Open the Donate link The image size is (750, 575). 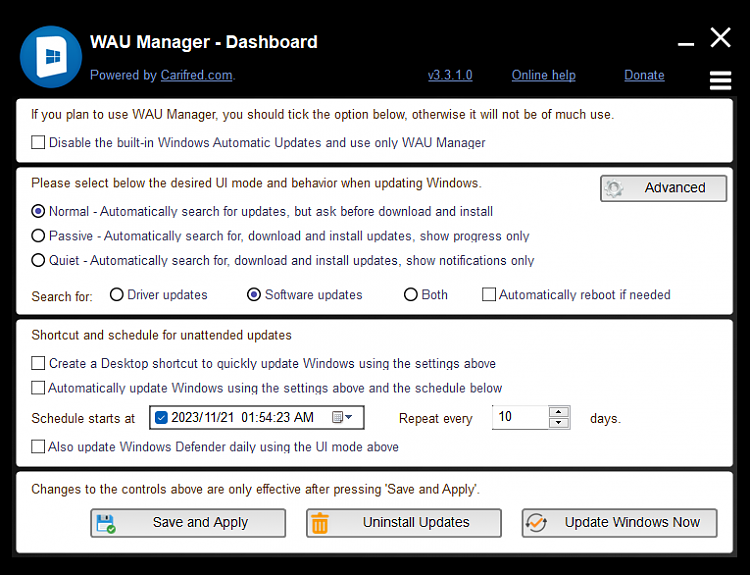tap(644, 76)
